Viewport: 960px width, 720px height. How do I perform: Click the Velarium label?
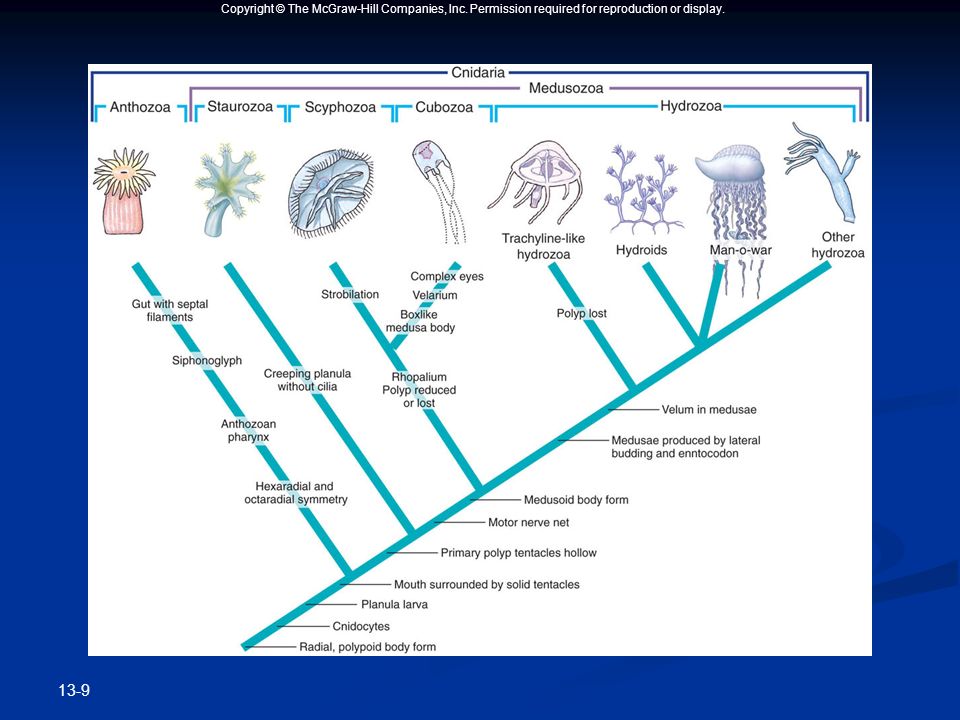(x=435, y=295)
